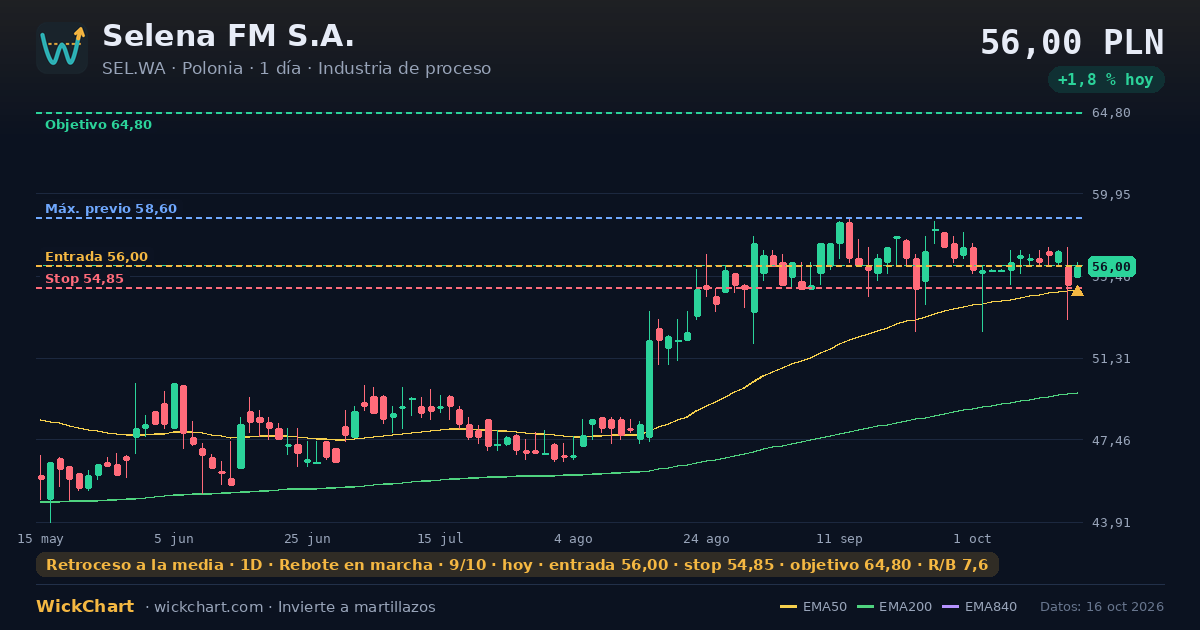
Task: Click the 1 oct date label
Action: pyautogui.click(x=972, y=538)
